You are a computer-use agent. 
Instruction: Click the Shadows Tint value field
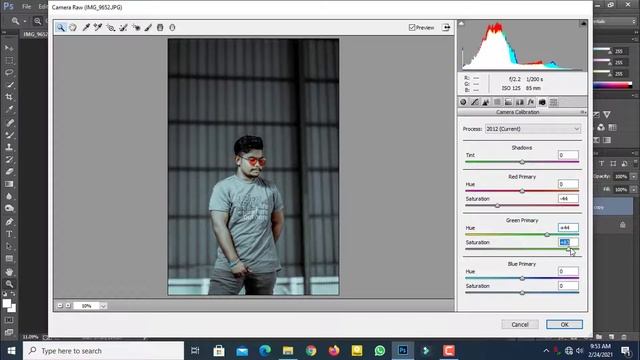tap(568, 155)
